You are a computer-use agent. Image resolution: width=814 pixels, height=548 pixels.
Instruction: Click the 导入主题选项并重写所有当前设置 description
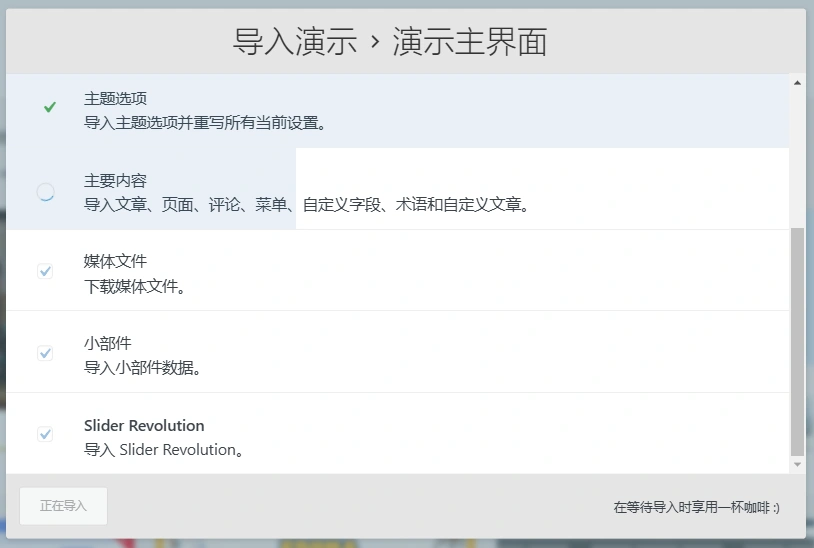pyautogui.click(x=205, y=123)
